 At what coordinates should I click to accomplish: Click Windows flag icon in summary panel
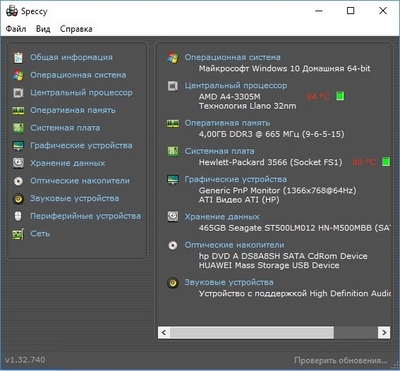[173, 57]
